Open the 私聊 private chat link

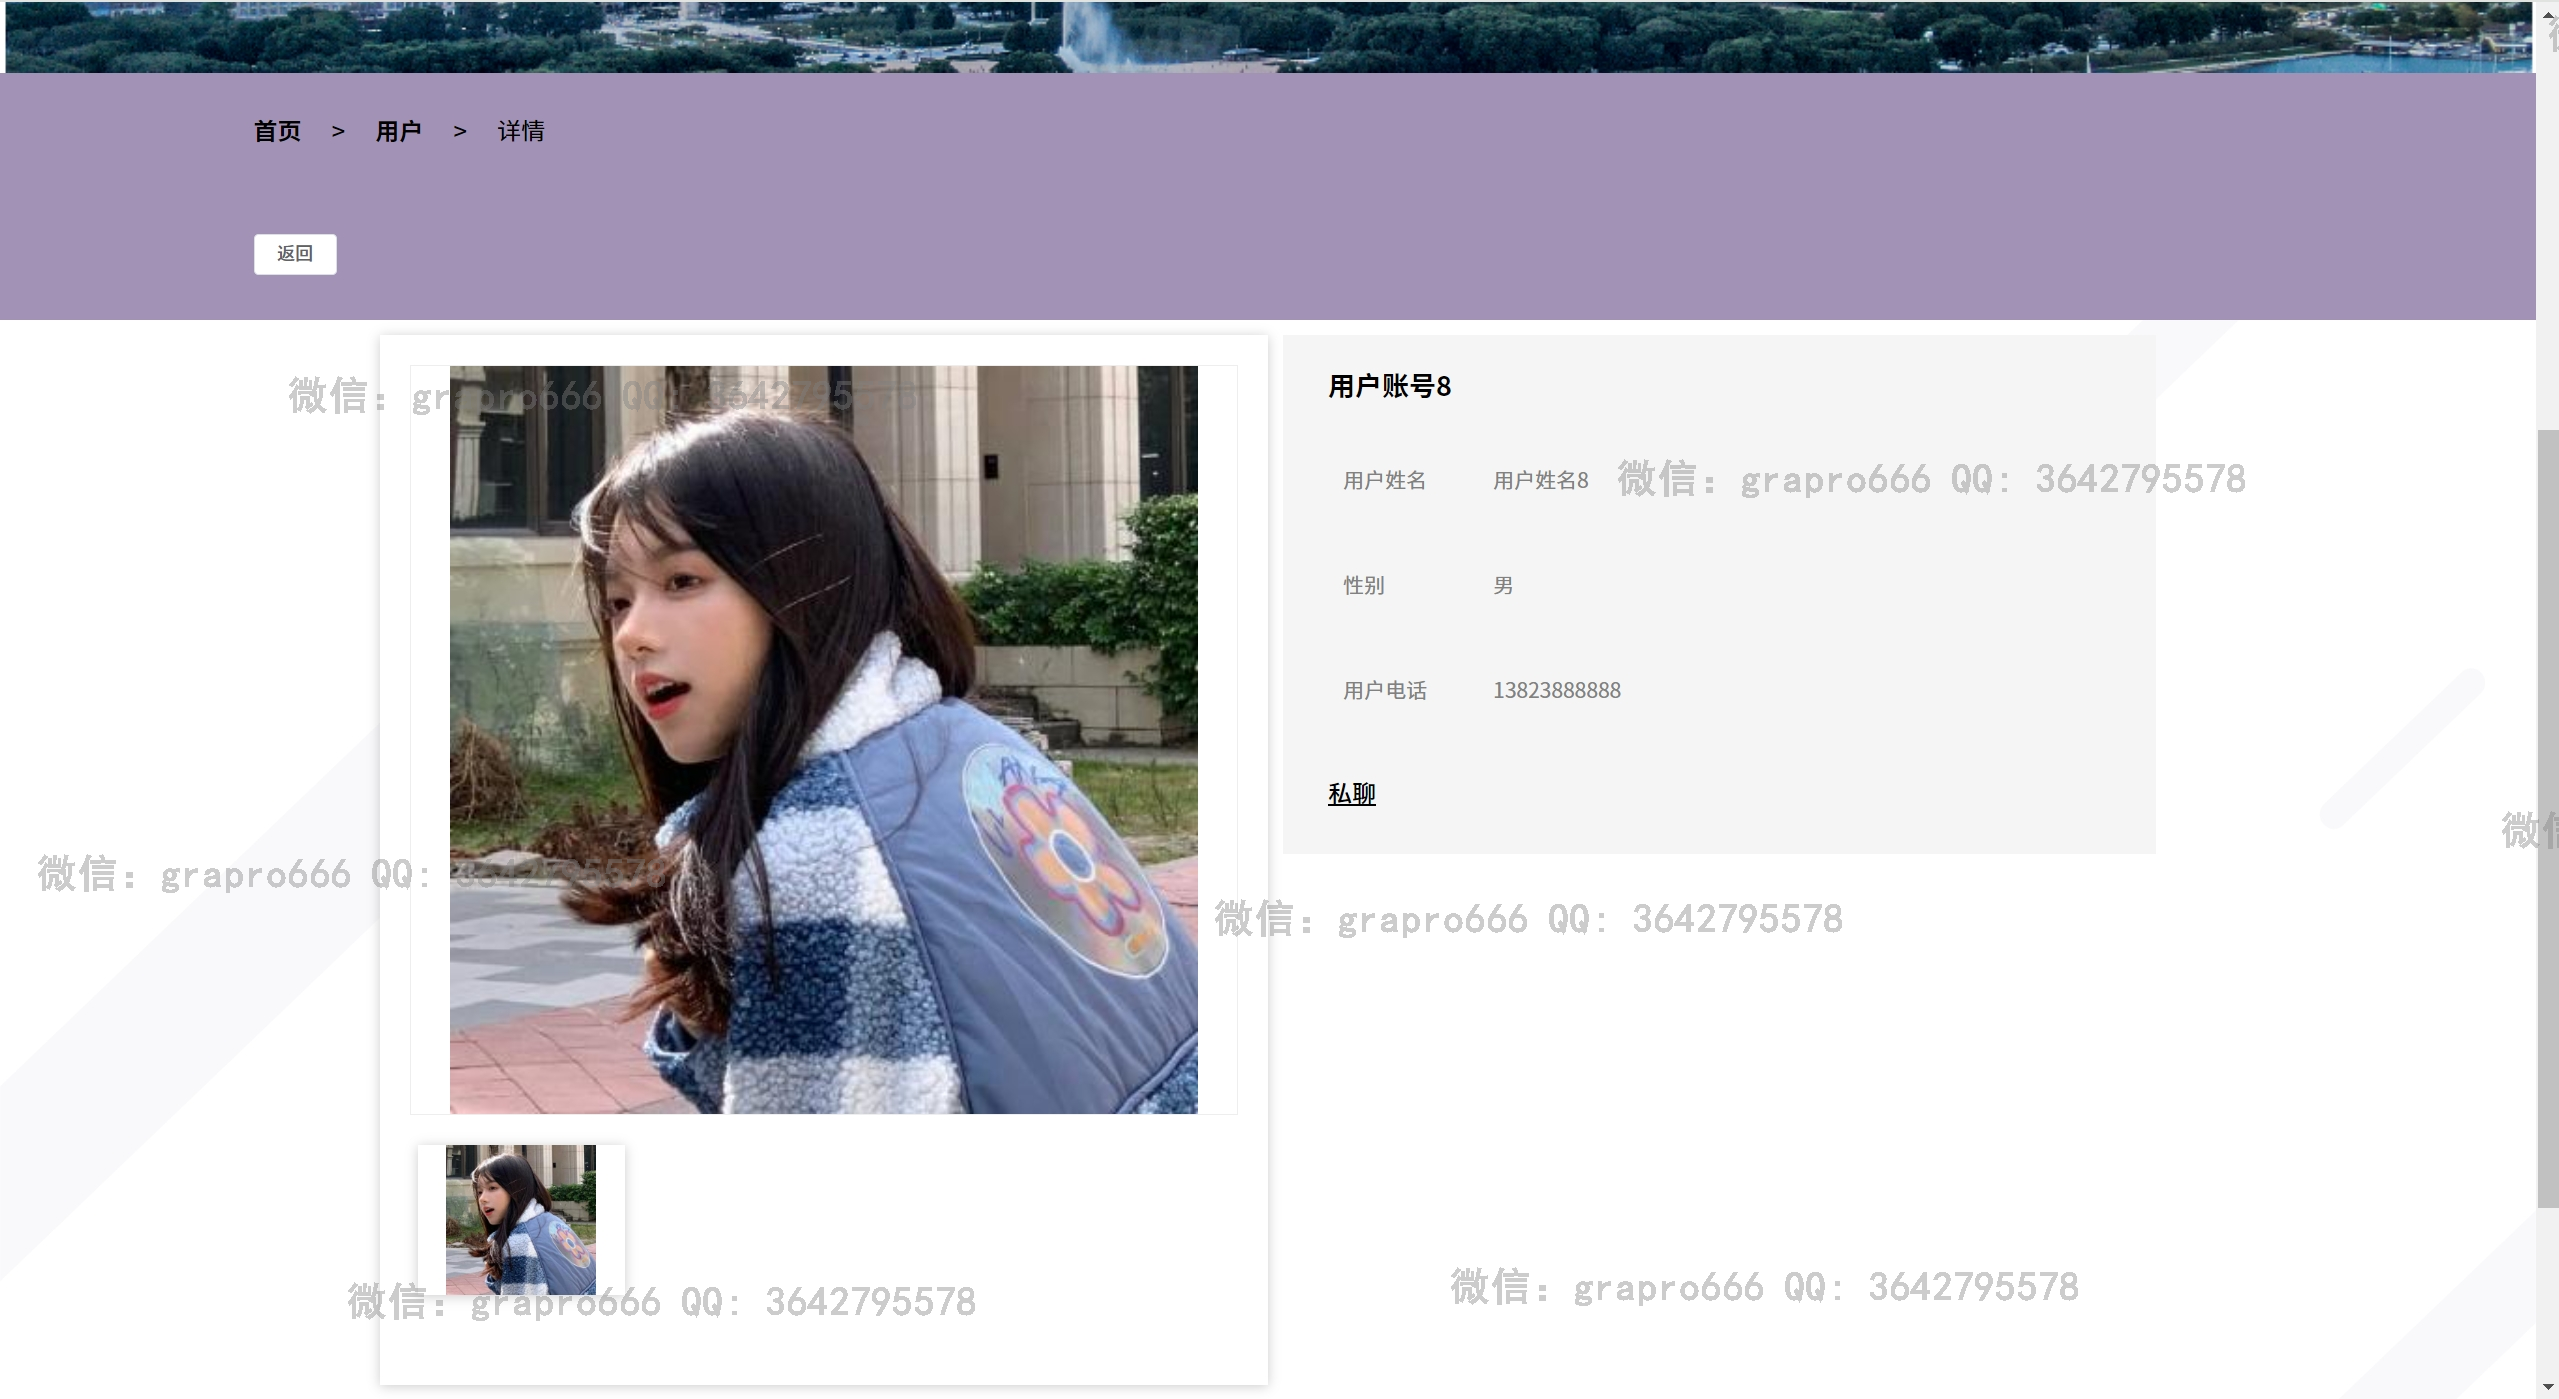click(1351, 794)
